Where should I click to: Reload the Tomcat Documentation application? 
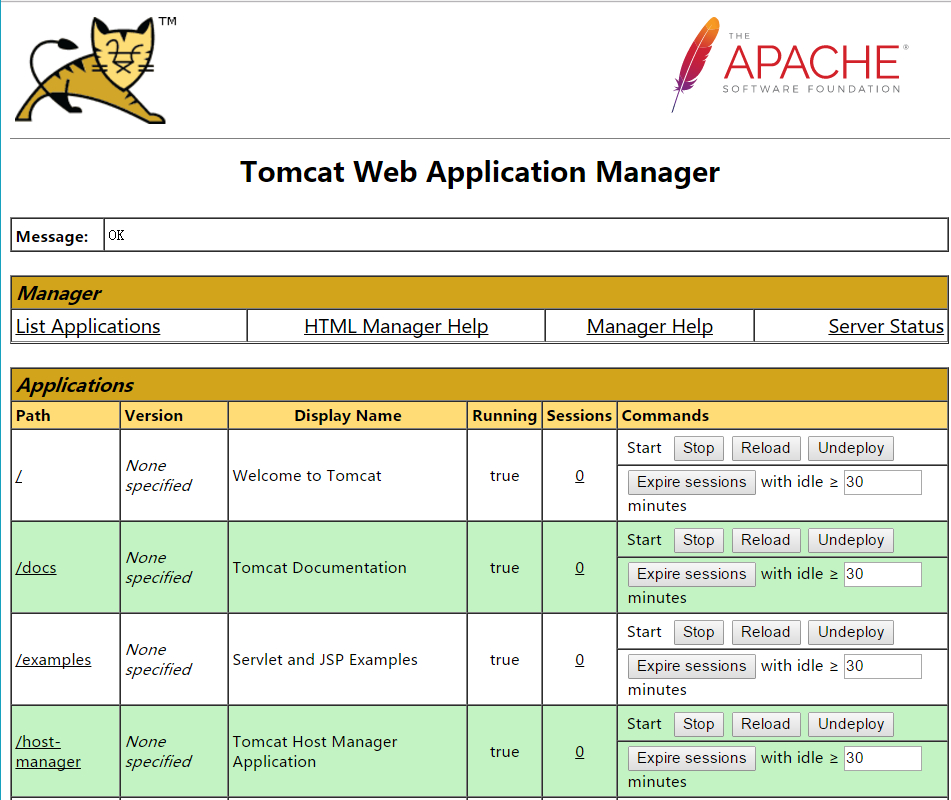[765, 540]
